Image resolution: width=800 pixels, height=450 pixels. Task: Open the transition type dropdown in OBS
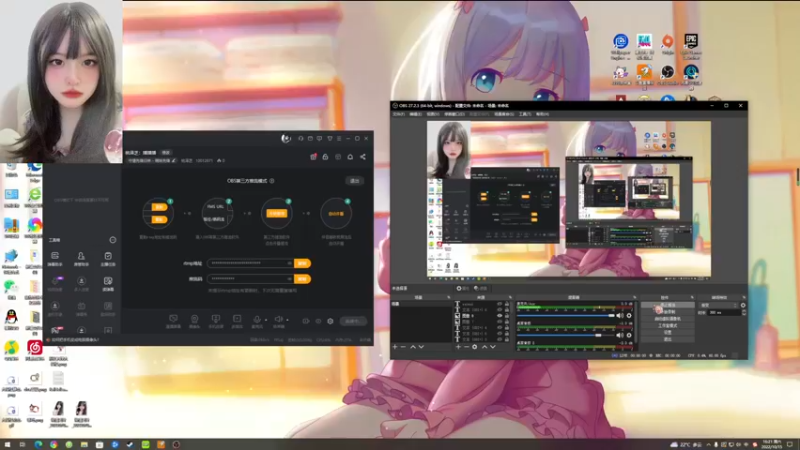point(719,305)
